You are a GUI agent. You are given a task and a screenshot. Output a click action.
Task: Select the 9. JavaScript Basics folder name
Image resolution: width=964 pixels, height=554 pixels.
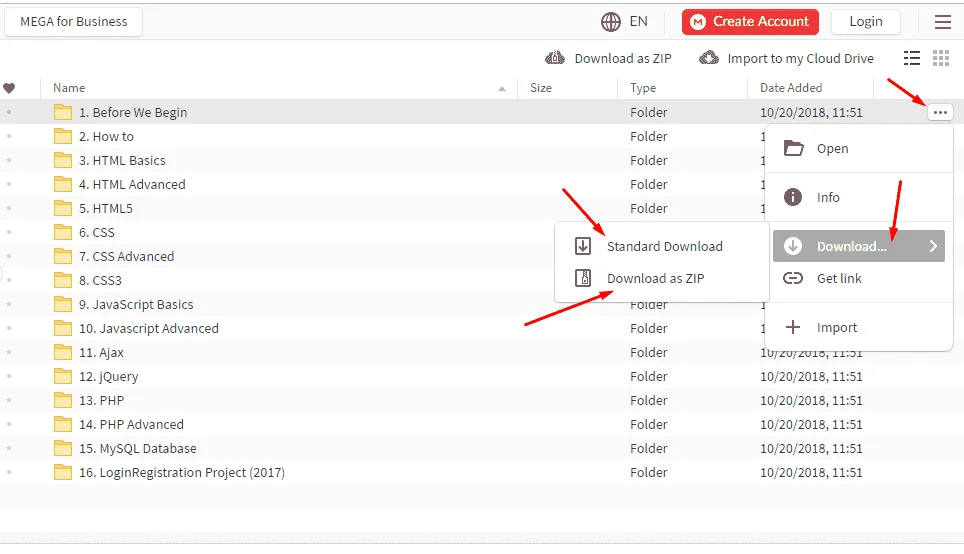[136, 304]
